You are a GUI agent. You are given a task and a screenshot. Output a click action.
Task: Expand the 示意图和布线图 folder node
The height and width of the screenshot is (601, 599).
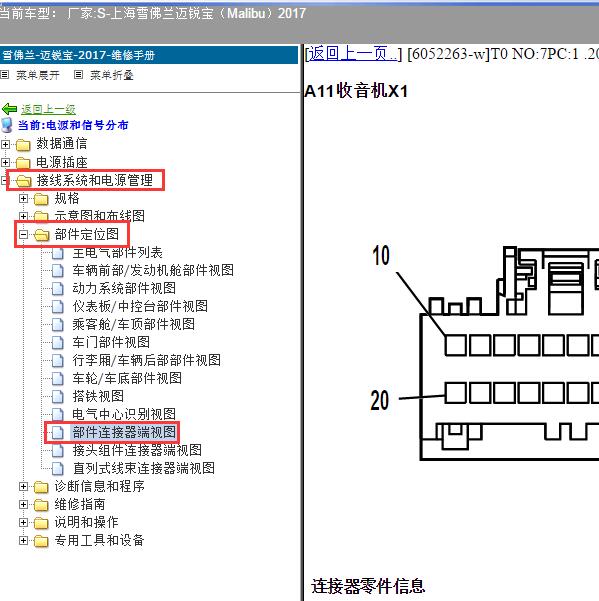[x=23, y=217]
